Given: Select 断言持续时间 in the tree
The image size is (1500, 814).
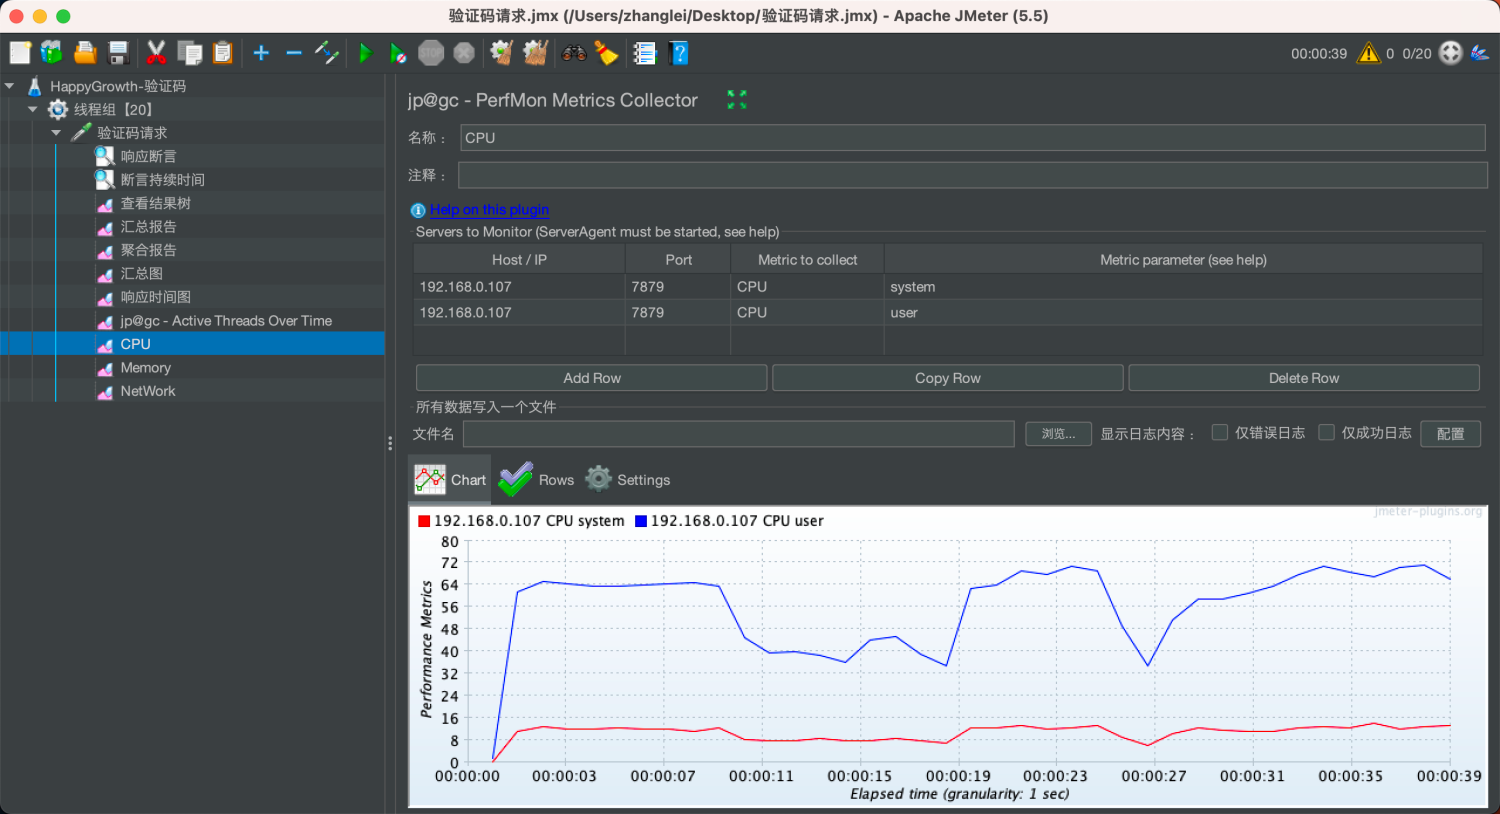Looking at the screenshot, I should click(162, 179).
